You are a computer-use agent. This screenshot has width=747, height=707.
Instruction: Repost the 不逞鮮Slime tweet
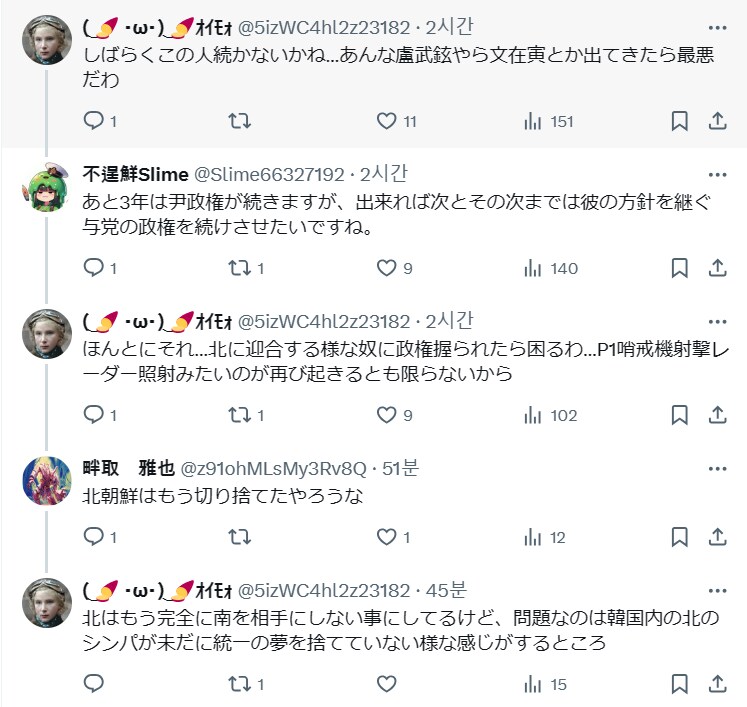click(x=240, y=268)
